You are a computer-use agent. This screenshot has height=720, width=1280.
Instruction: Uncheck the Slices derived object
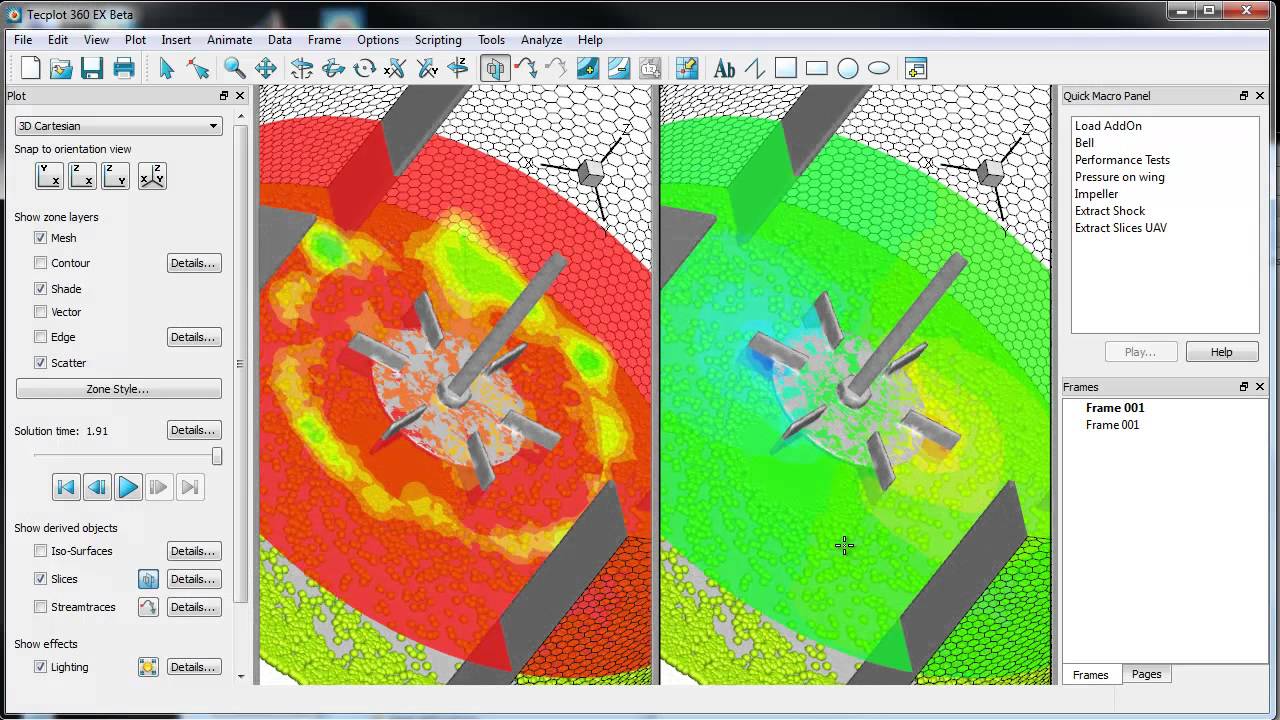pyautogui.click(x=40, y=579)
